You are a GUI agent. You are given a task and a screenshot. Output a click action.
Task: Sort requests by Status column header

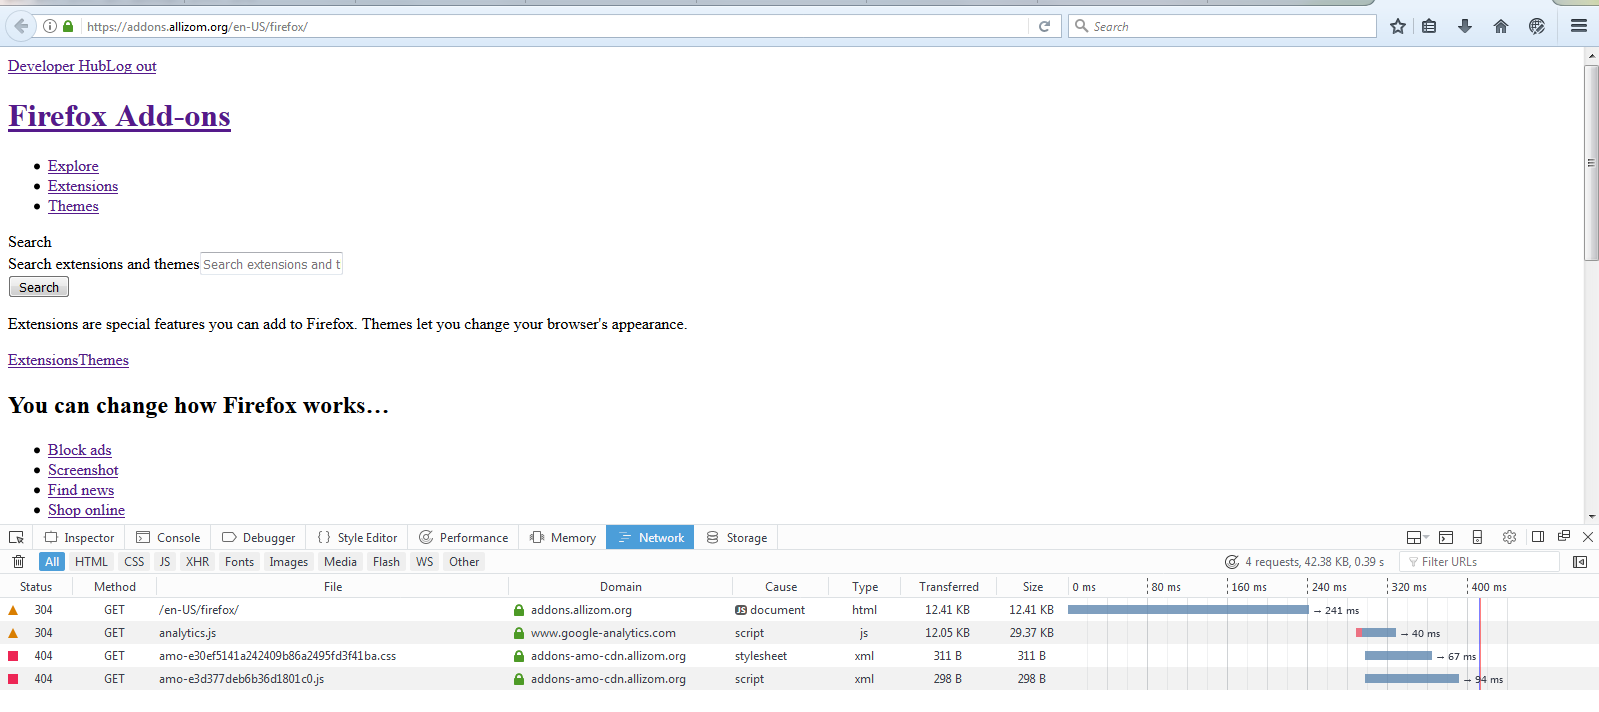tap(36, 587)
